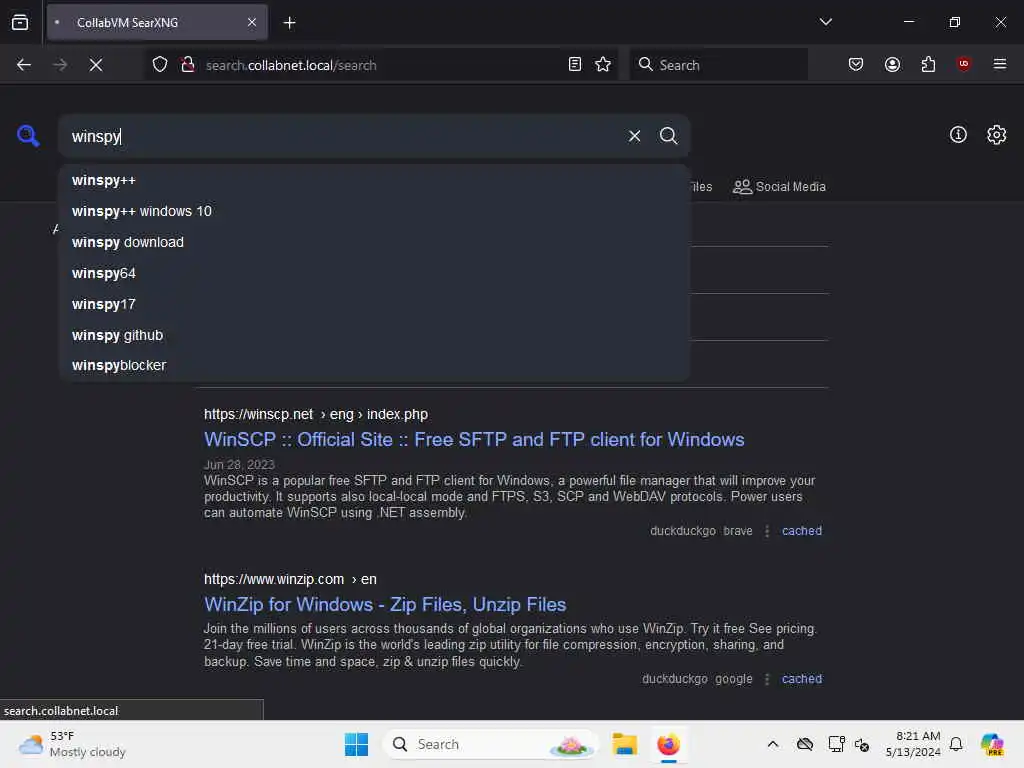Choose suggestion winspyblocker
The image size is (1024, 768).
click(x=374, y=365)
